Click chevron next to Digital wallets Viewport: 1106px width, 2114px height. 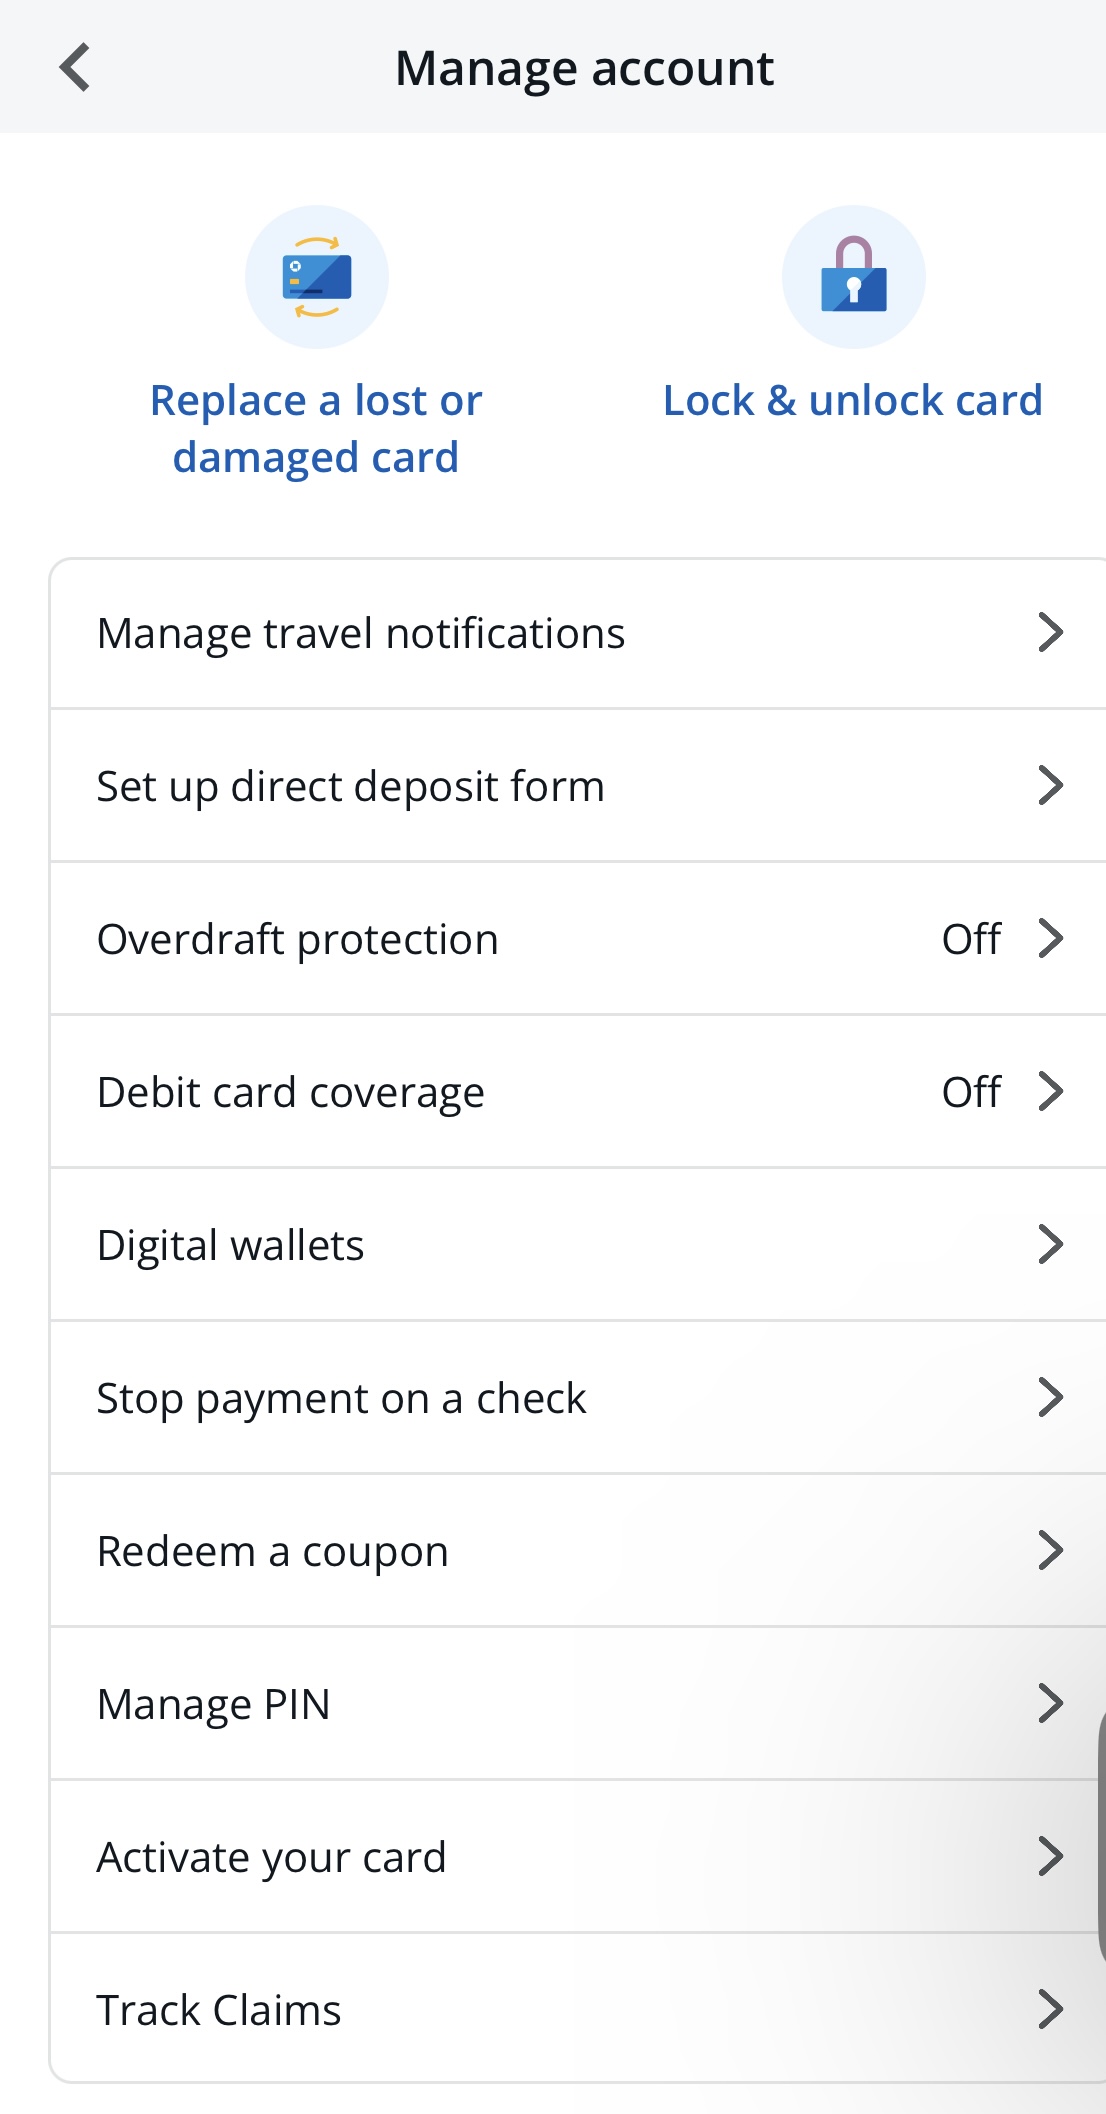click(x=1050, y=1245)
